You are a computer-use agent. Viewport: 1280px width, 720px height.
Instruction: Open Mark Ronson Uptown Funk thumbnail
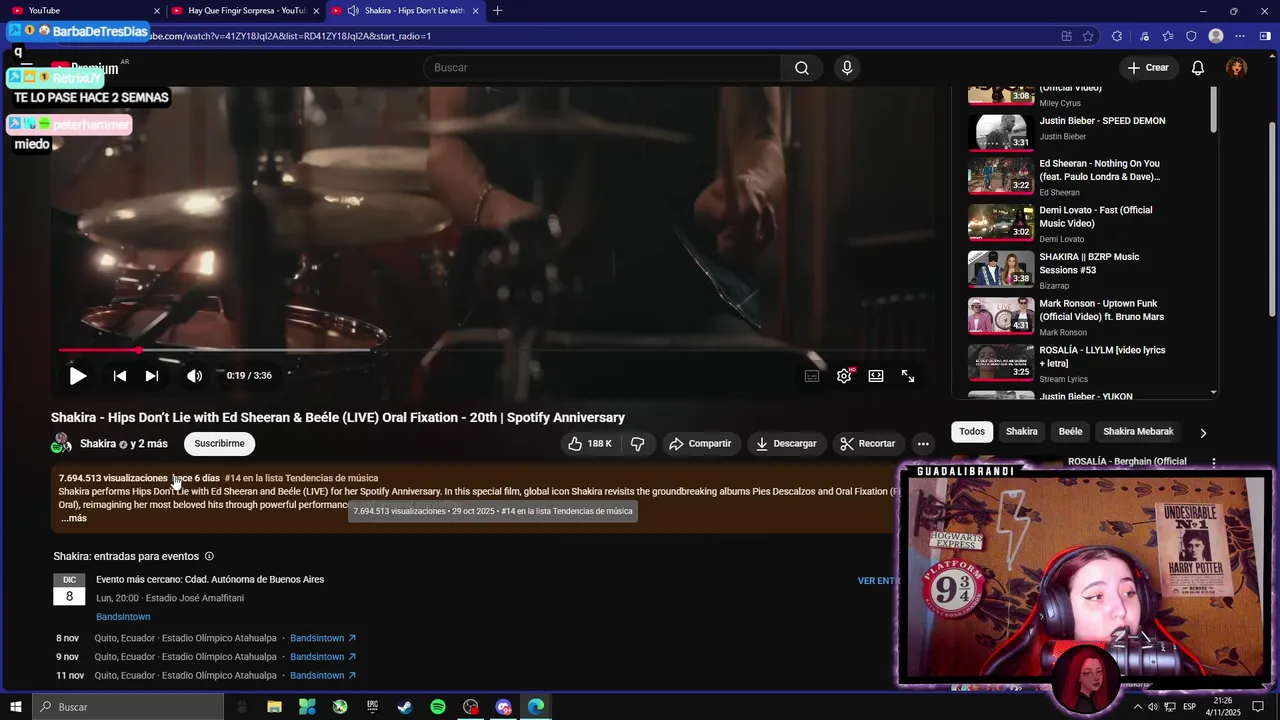[1001, 315]
